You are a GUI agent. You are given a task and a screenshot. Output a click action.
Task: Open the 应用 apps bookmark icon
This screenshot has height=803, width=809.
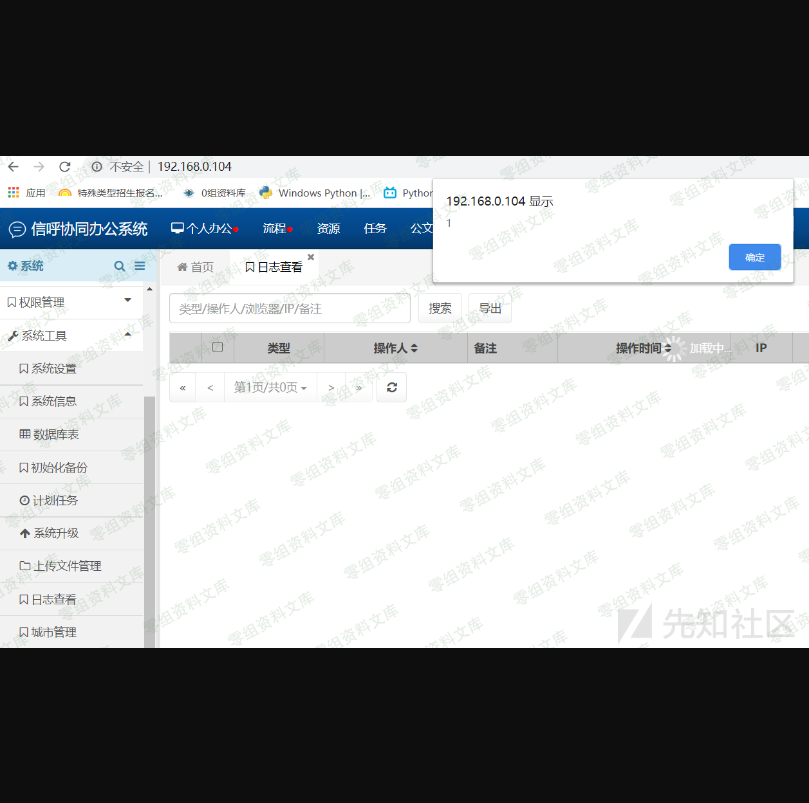tap(14, 193)
